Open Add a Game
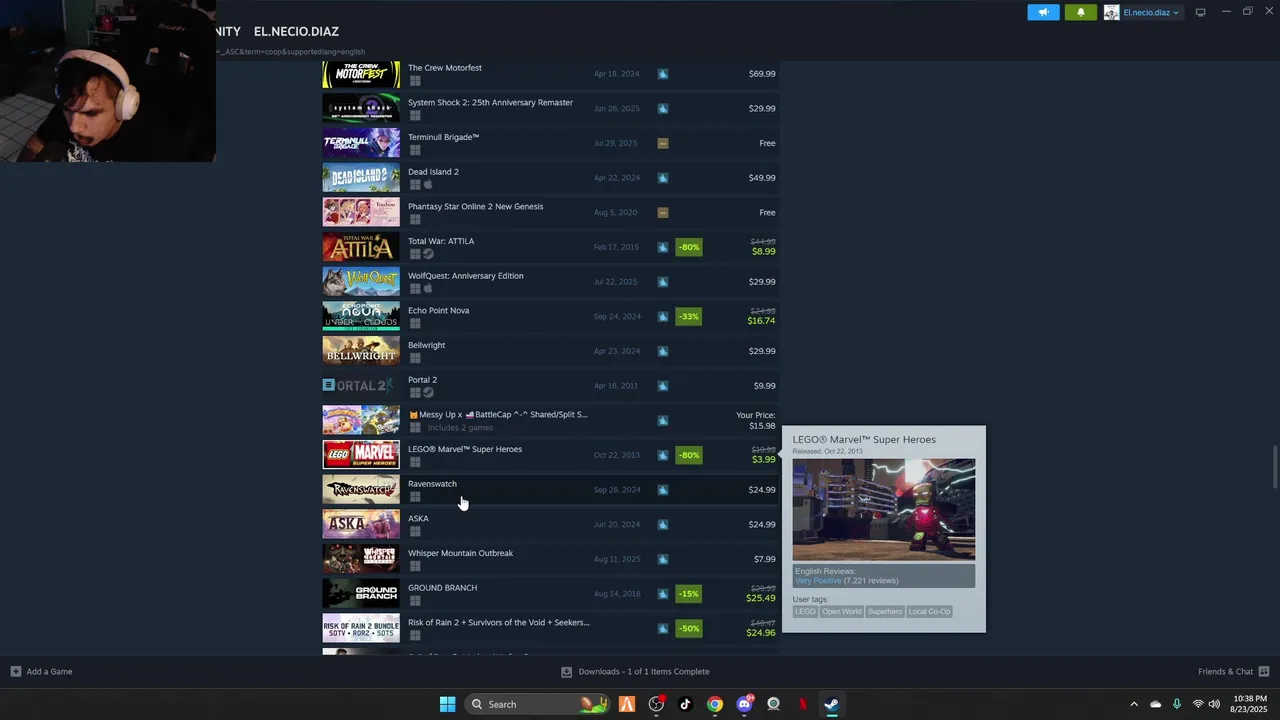 click(x=41, y=671)
